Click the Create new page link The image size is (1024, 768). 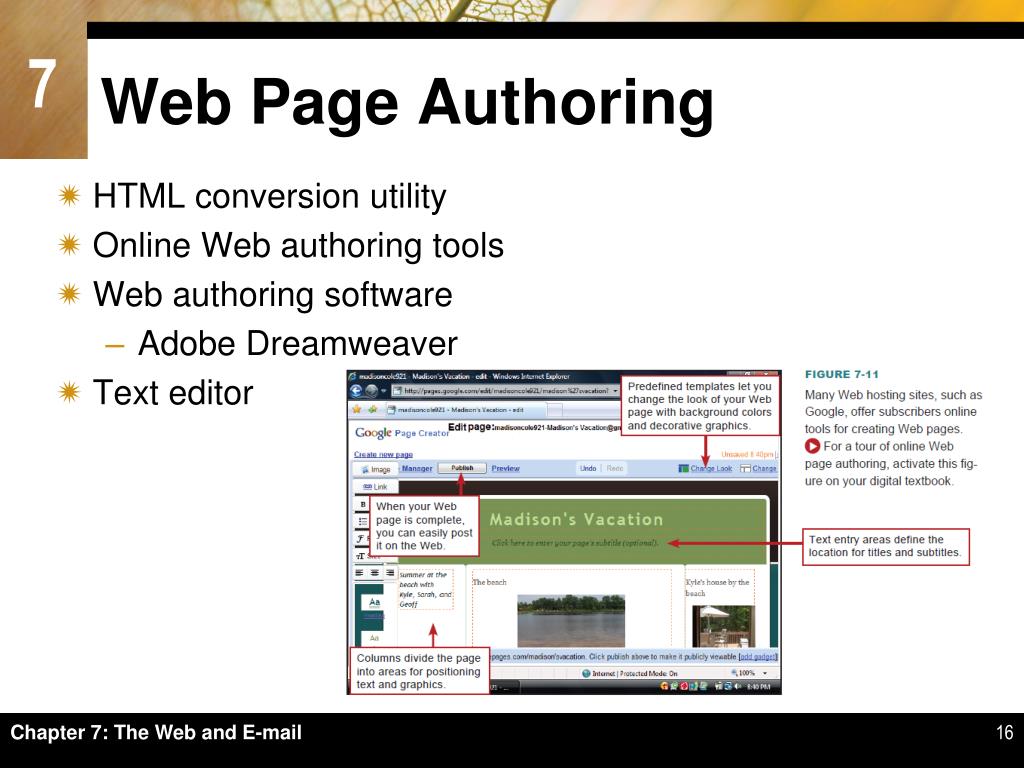pos(383,455)
